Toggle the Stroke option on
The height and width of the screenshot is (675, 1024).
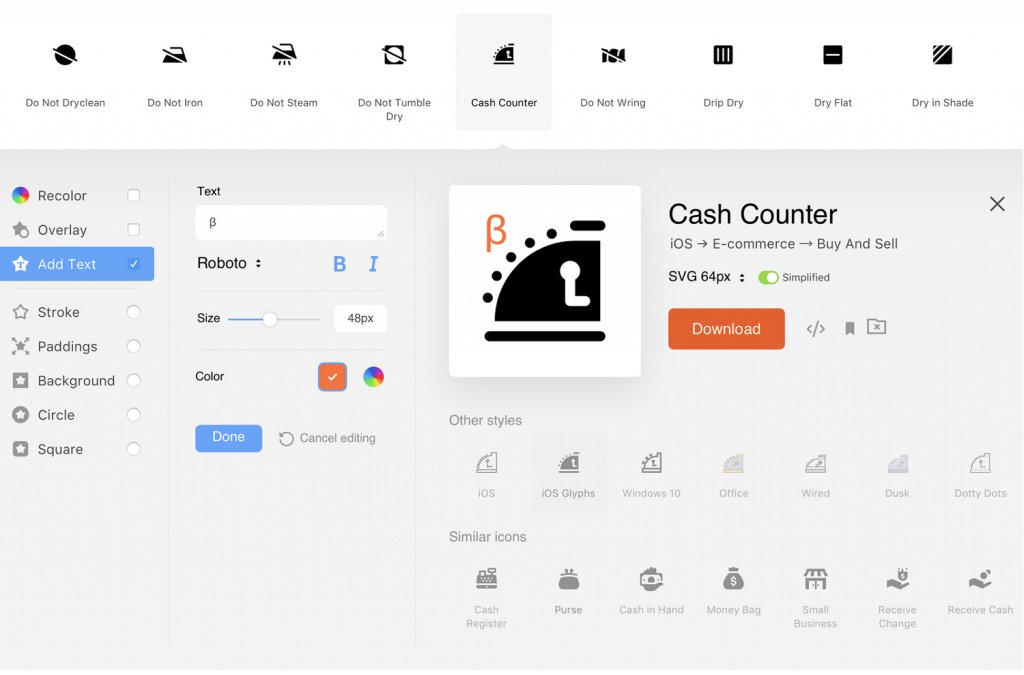point(133,312)
